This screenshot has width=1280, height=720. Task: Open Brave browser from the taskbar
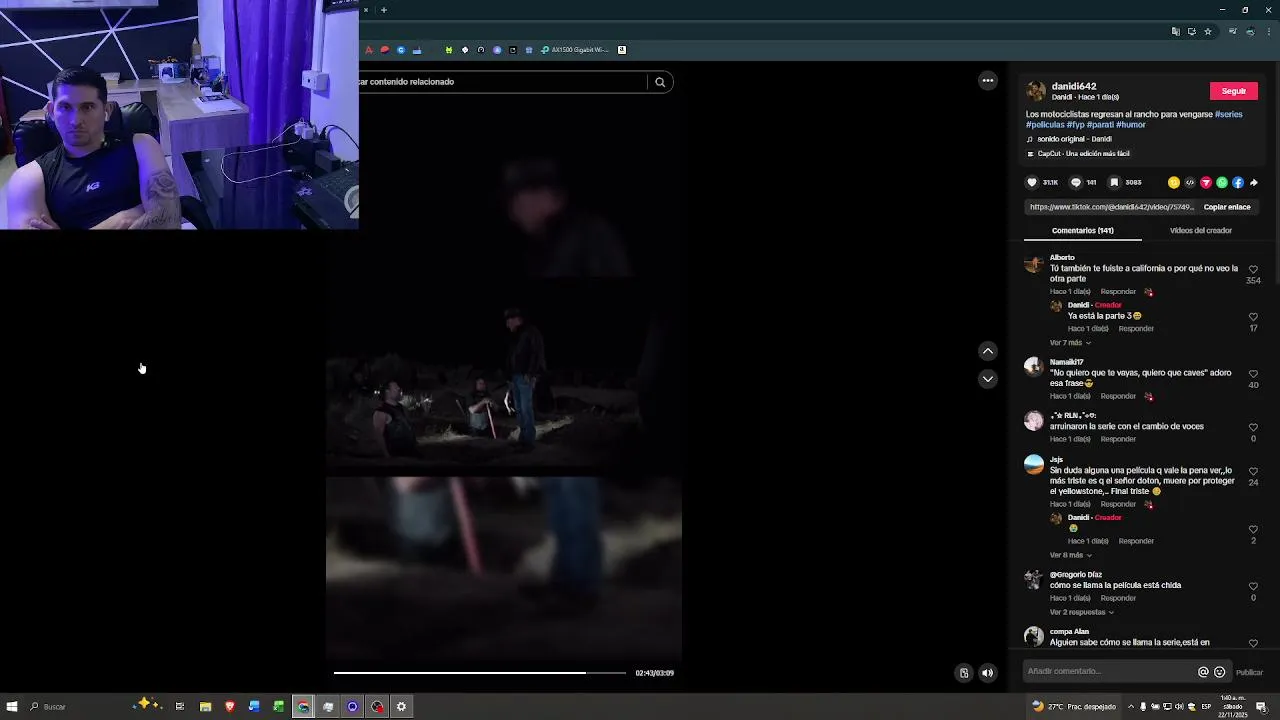230,707
